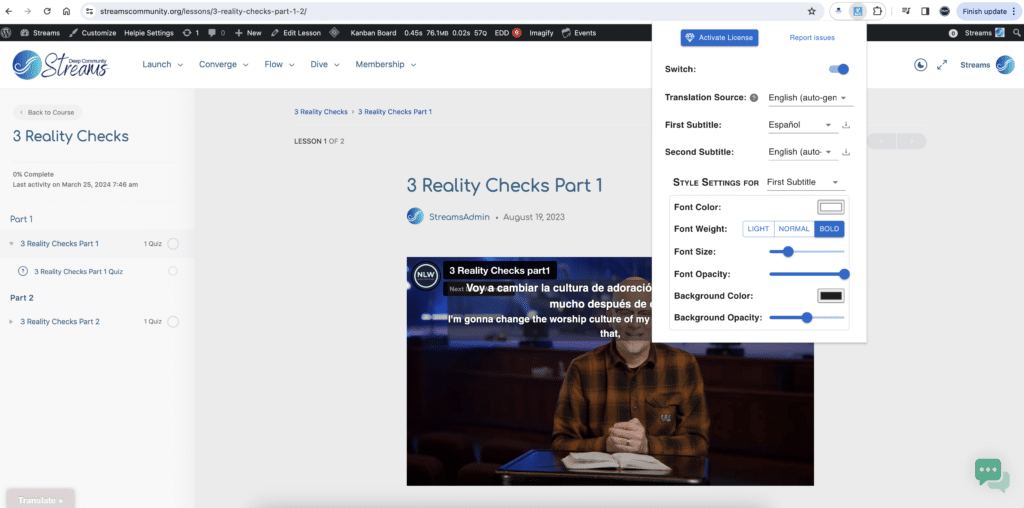Turn off the subtitle Switch toggle
The width and height of the screenshot is (1024, 508).
839,69
